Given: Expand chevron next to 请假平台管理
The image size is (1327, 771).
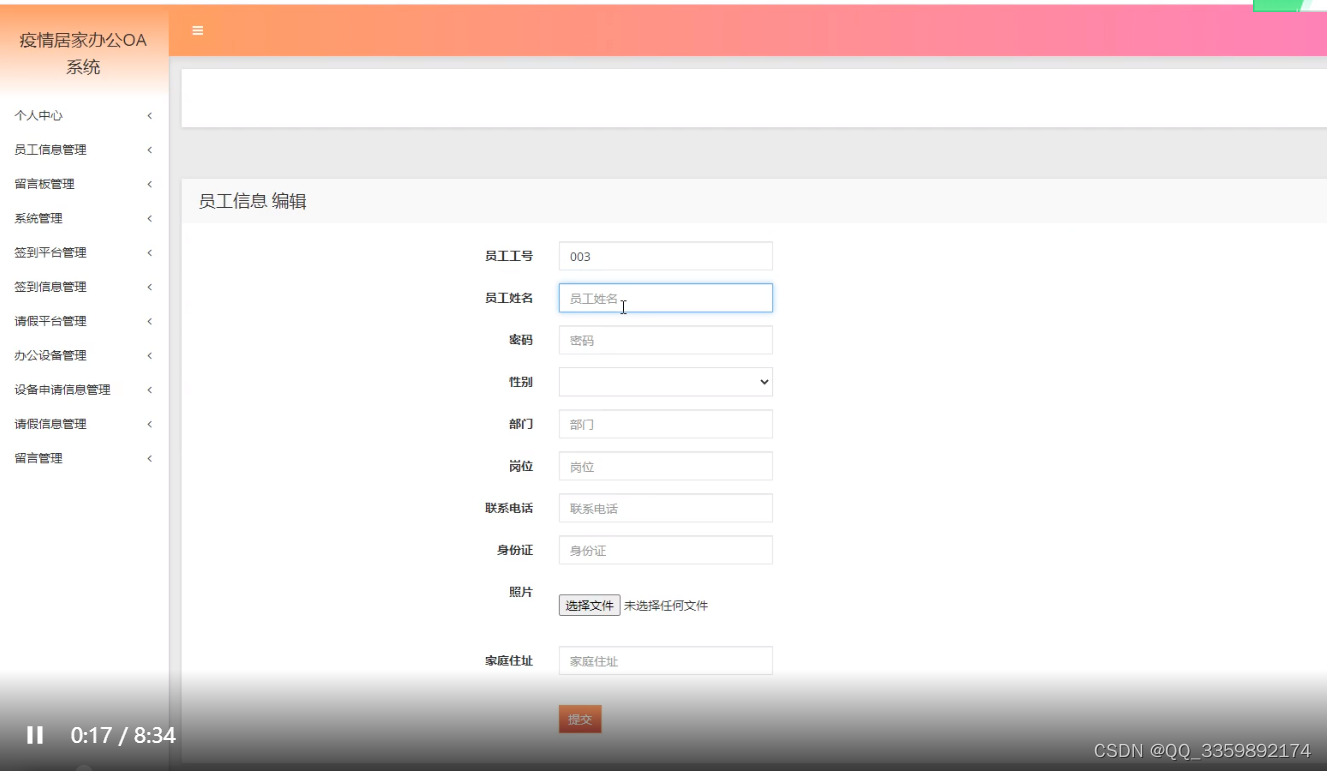Looking at the screenshot, I should pos(150,321).
